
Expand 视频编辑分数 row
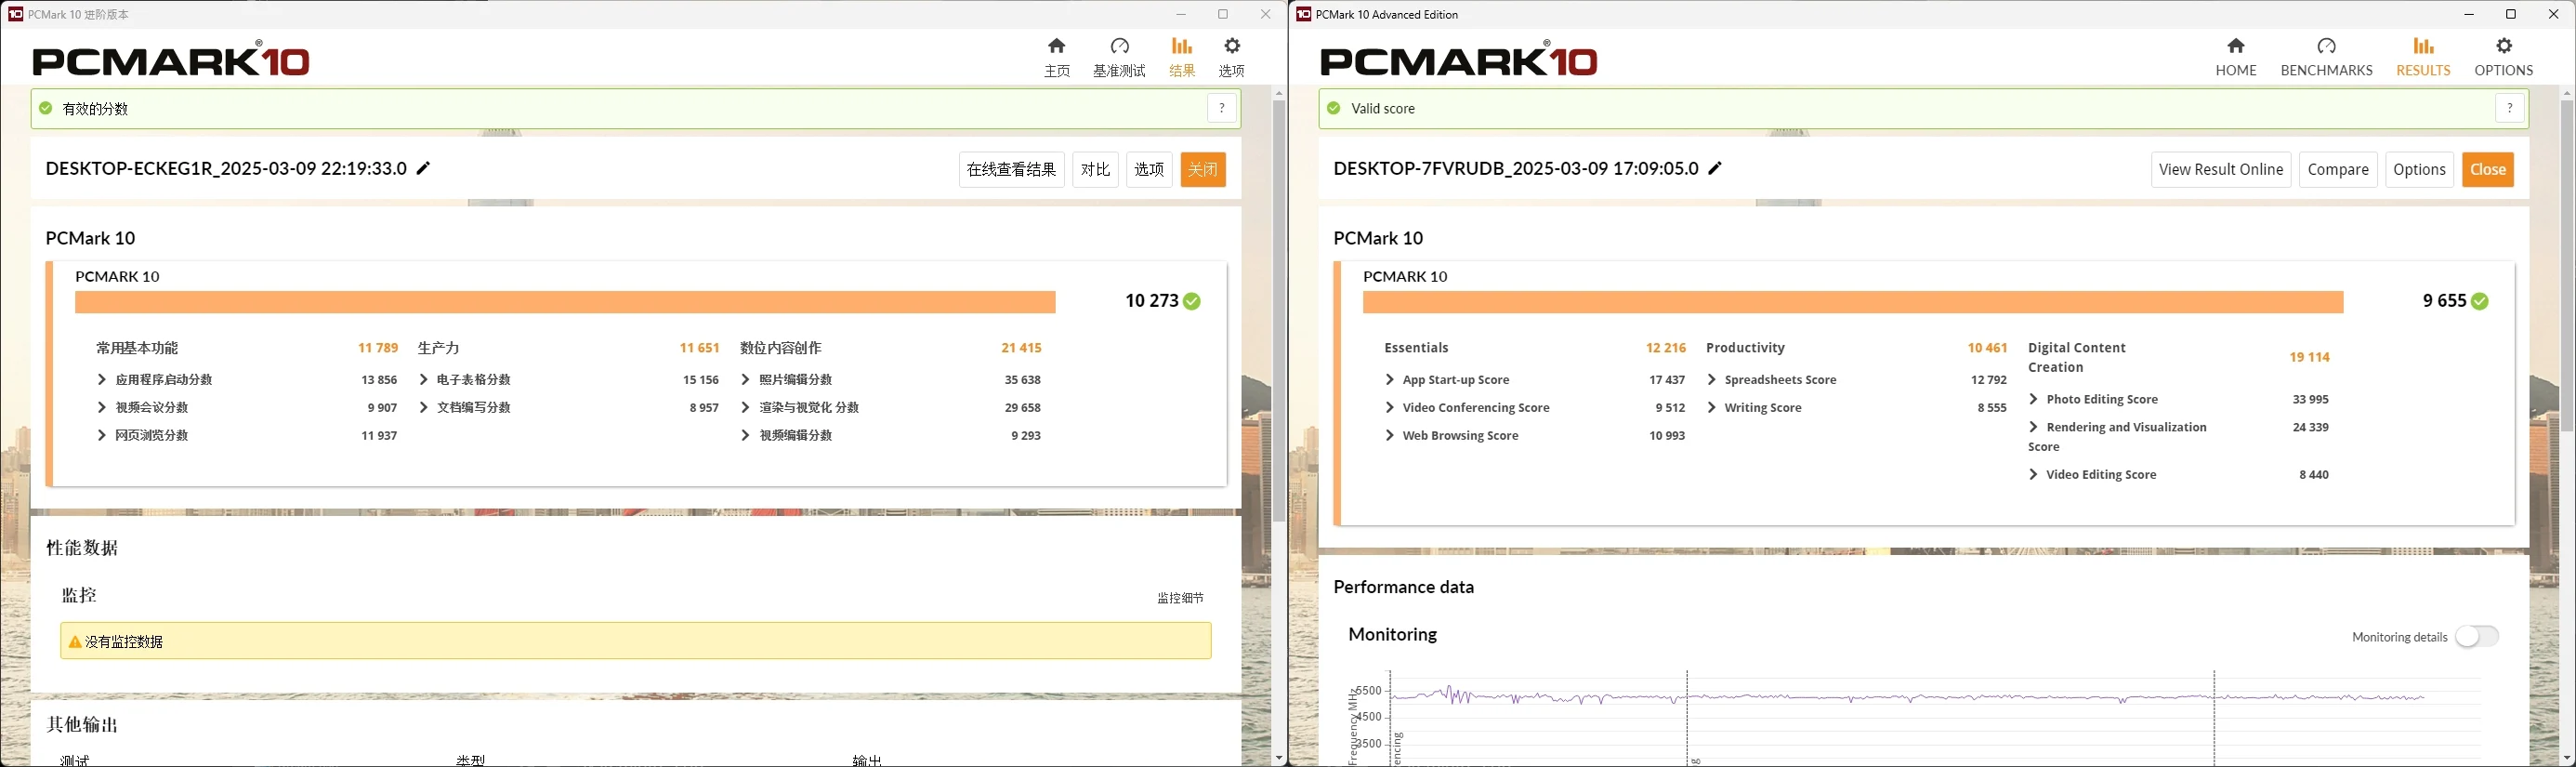click(746, 436)
